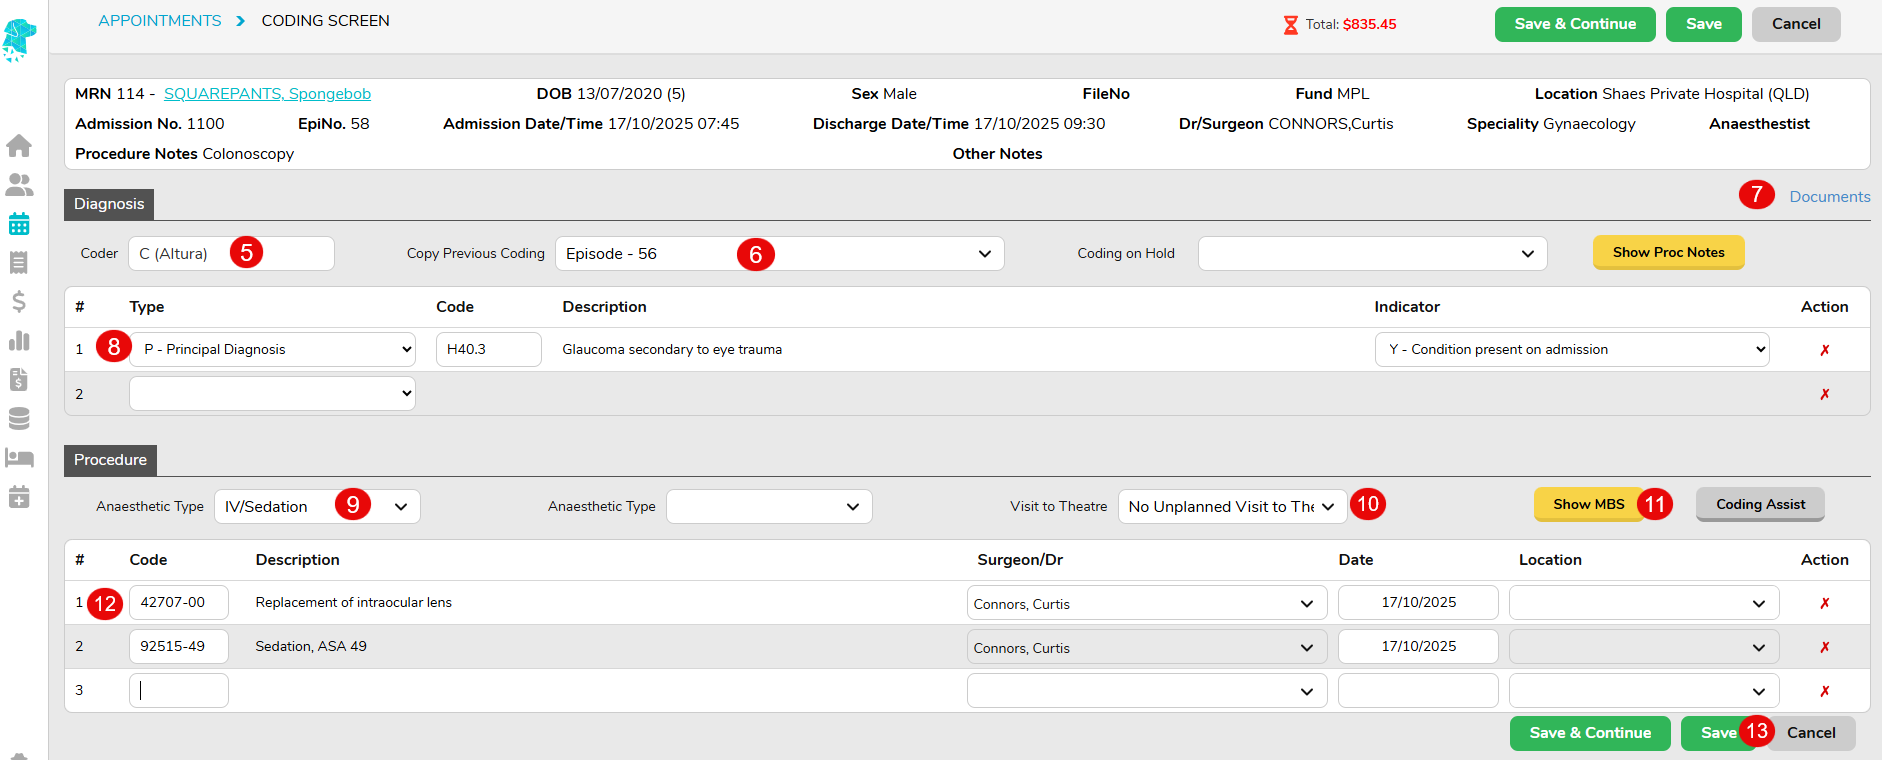
Task: Open the home icon in sidebar
Action: (x=19, y=146)
